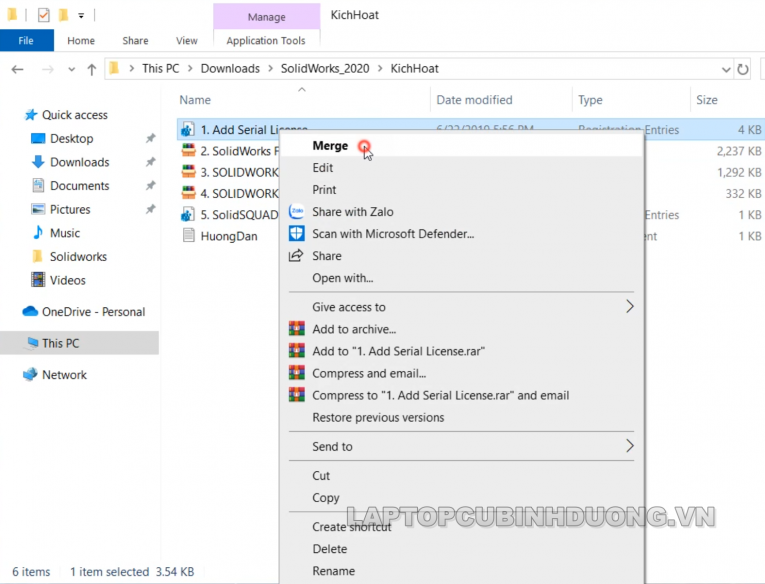Expand the Send to submenu arrow

tap(630, 446)
